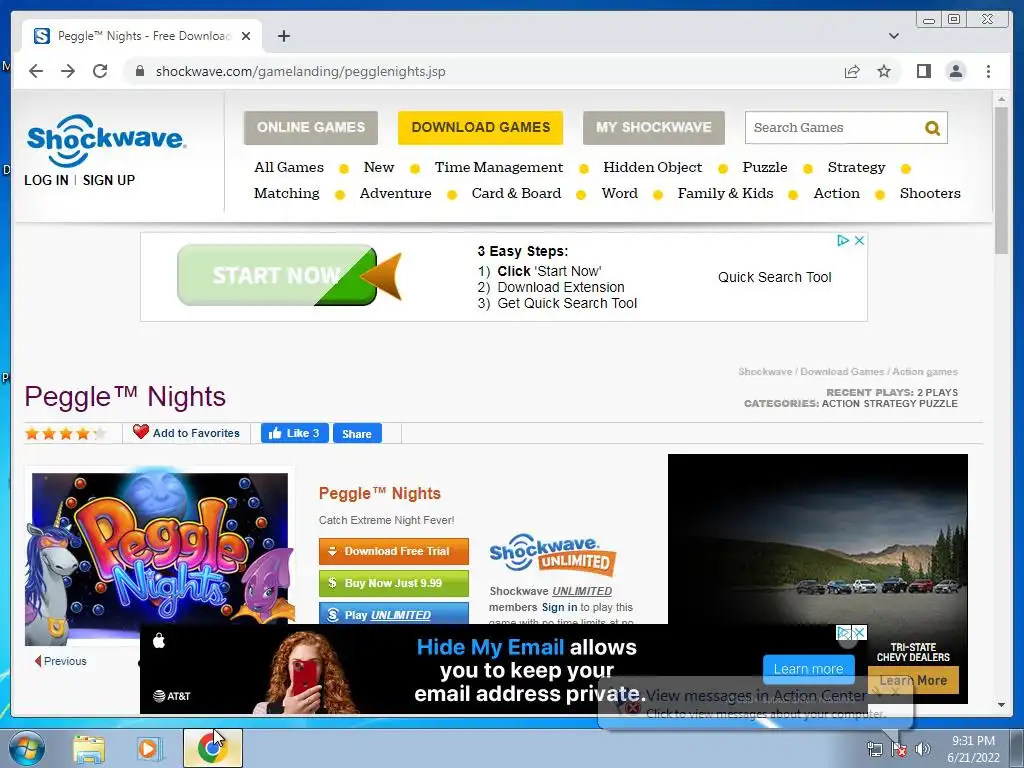1024x768 pixels.
Task: Bookmark the page with star icon
Action: pyautogui.click(x=884, y=71)
